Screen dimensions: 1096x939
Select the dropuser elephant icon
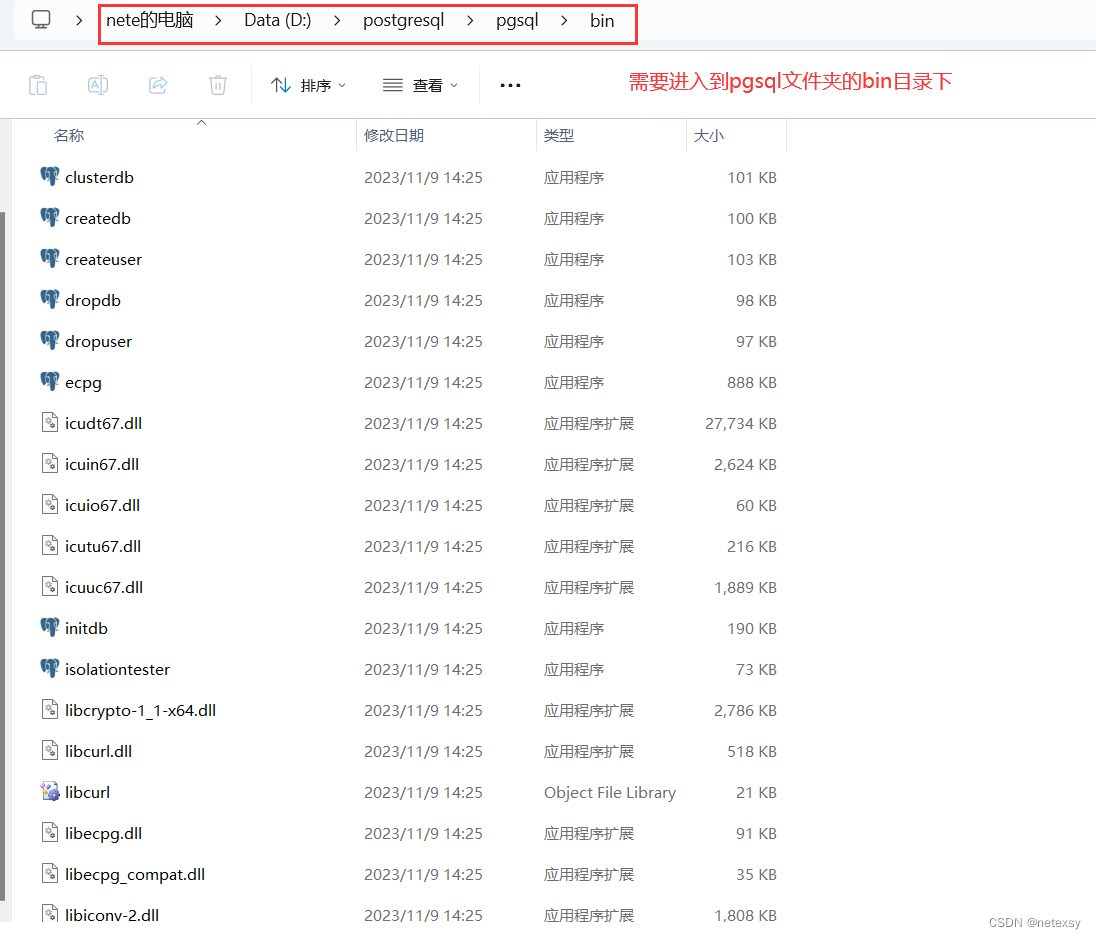(x=50, y=341)
